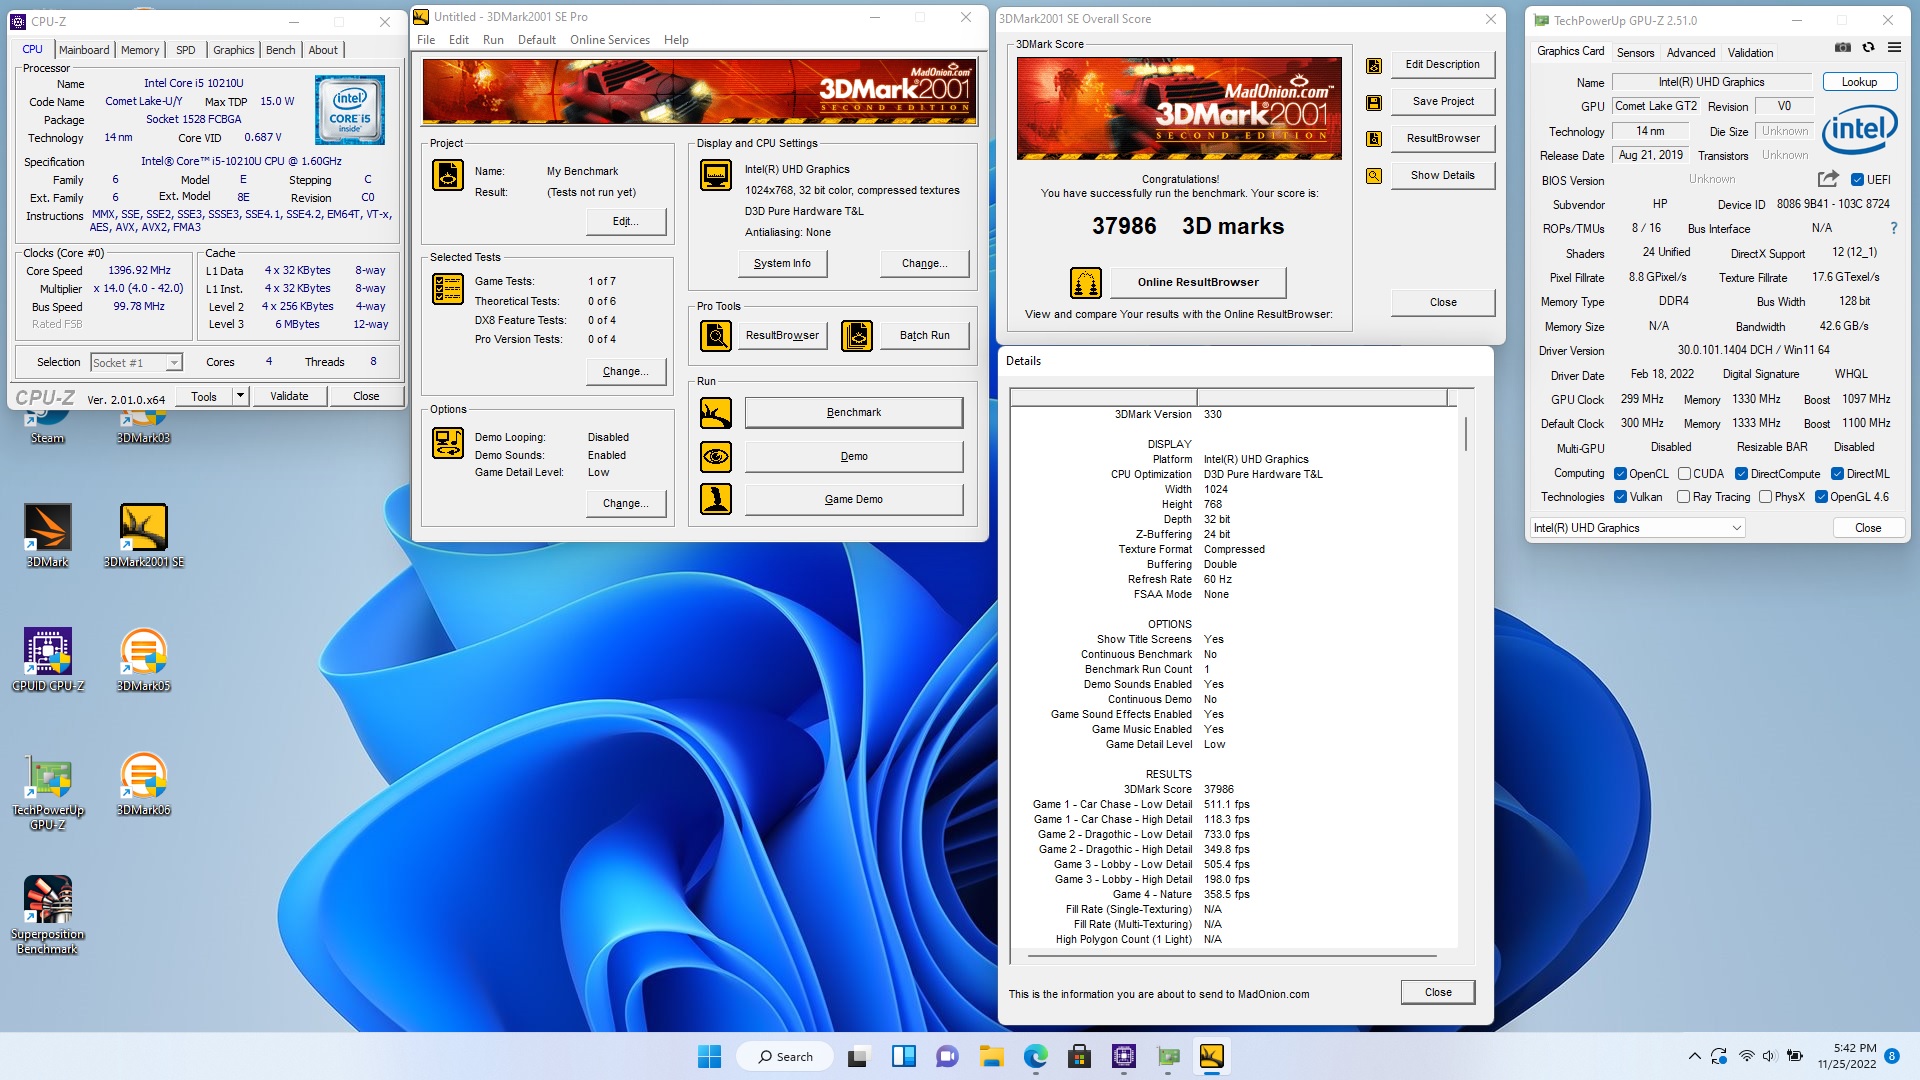Image resolution: width=1920 pixels, height=1080 pixels.
Task: Switch to the Mainboard tab in CPU-Z
Action: pyautogui.click(x=84, y=50)
